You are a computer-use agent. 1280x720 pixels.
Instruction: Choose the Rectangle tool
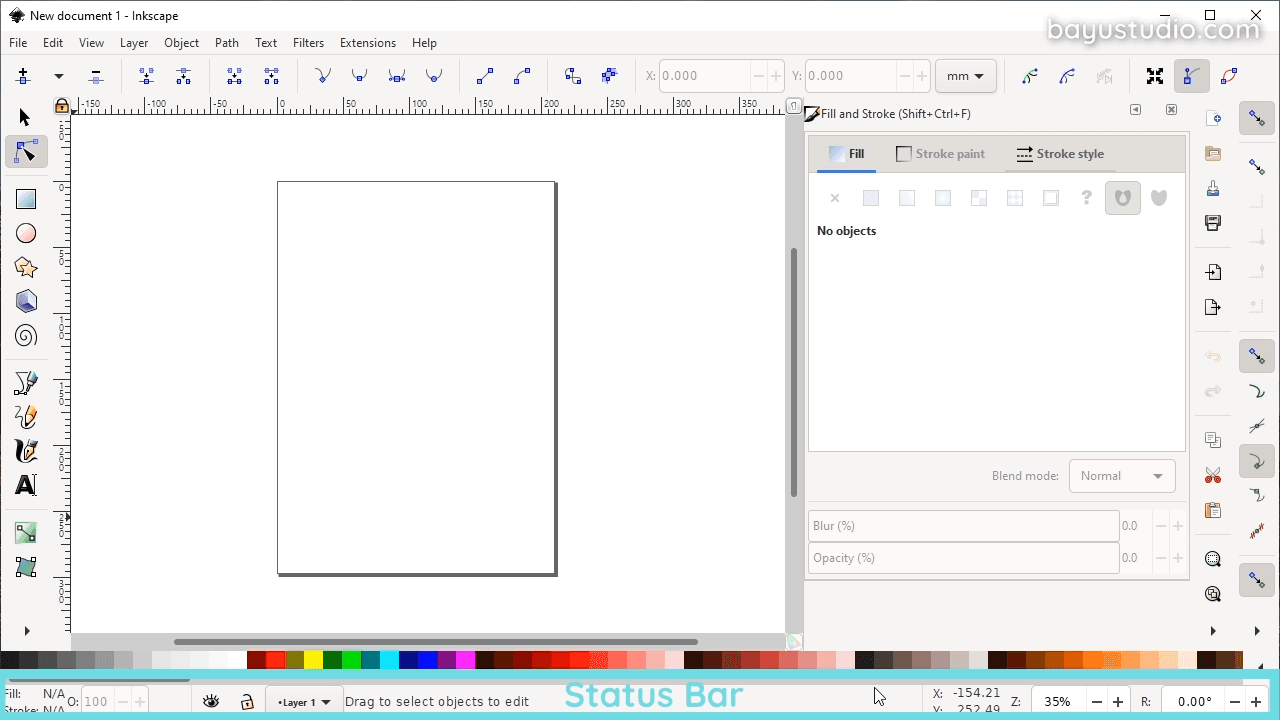click(26, 198)
